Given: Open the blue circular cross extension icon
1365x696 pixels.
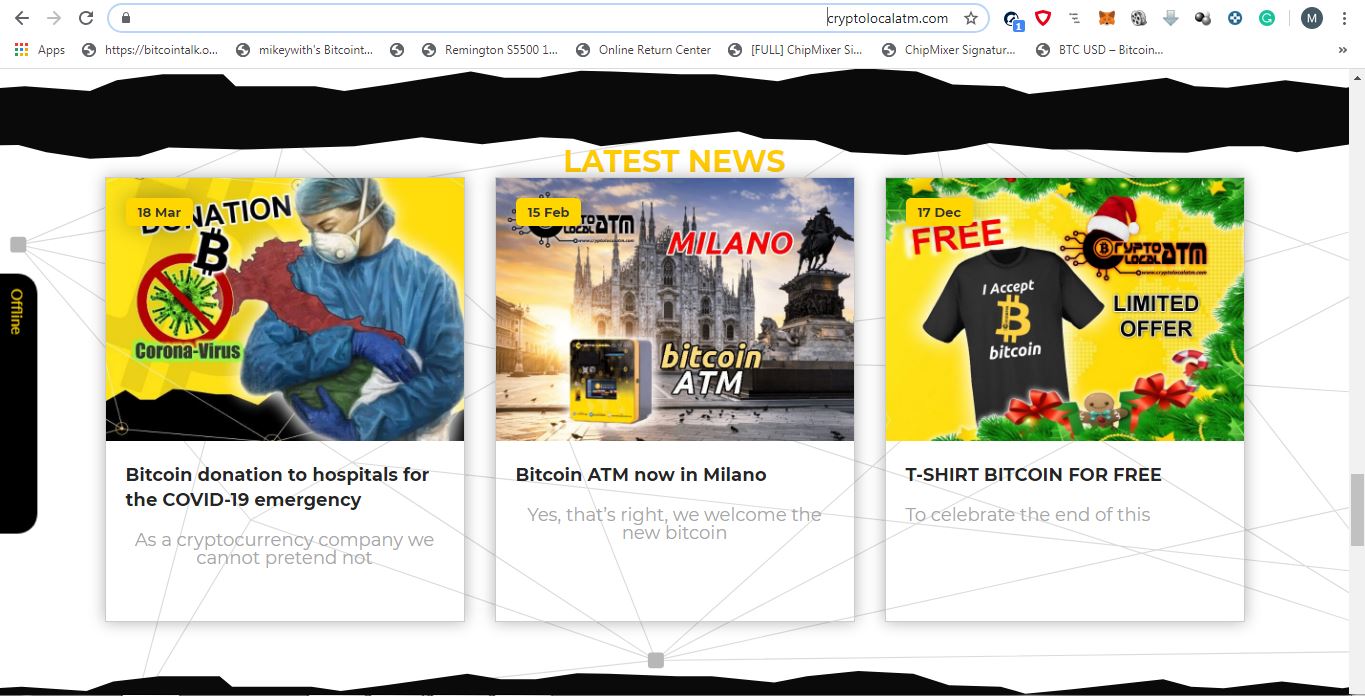Looking at the screenshot, I should pos(1235,18).
